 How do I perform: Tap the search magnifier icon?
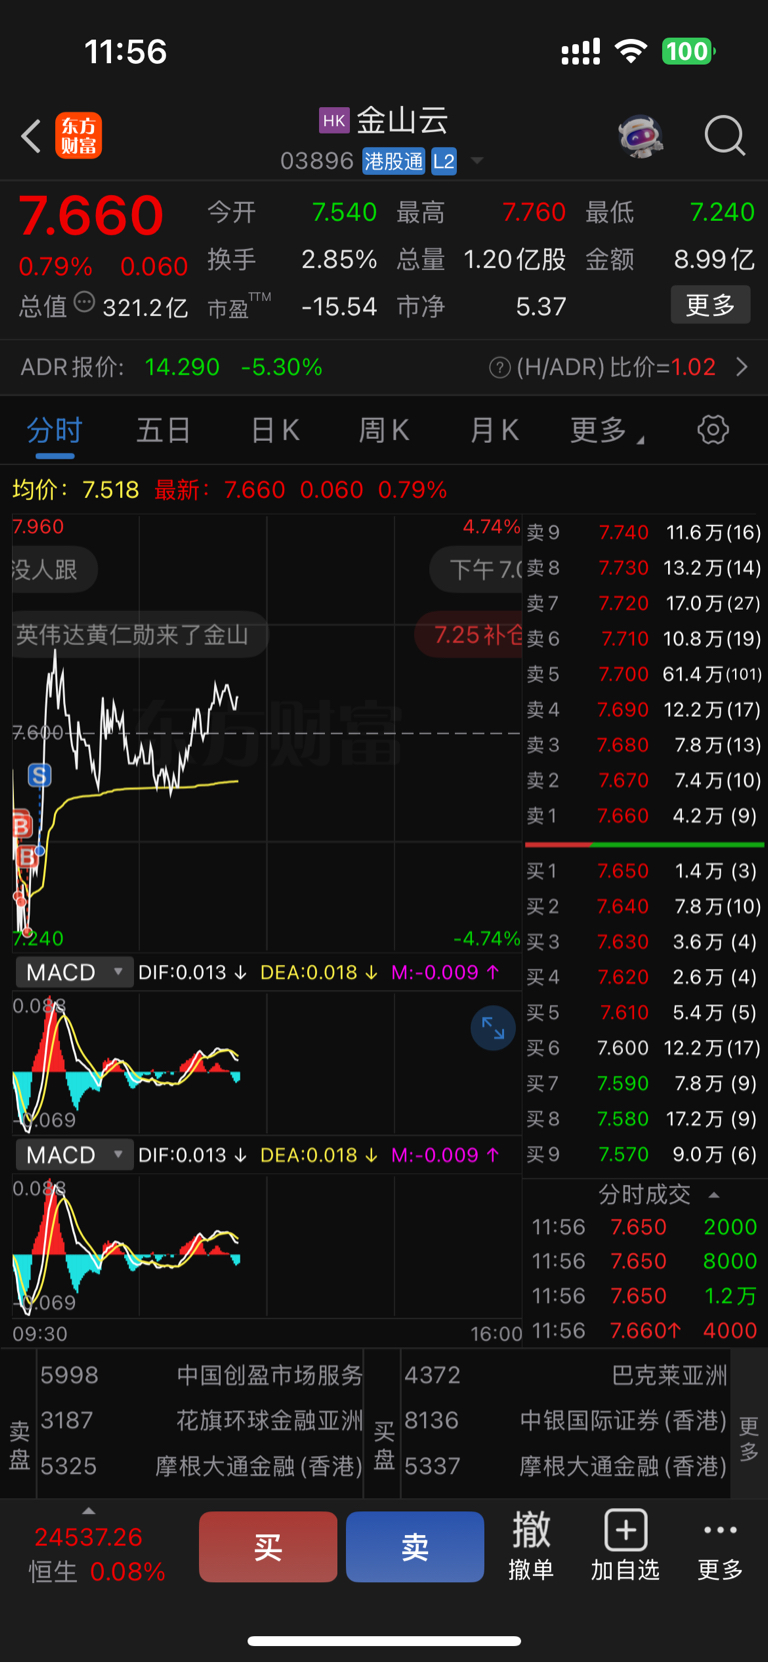point(725,136)
